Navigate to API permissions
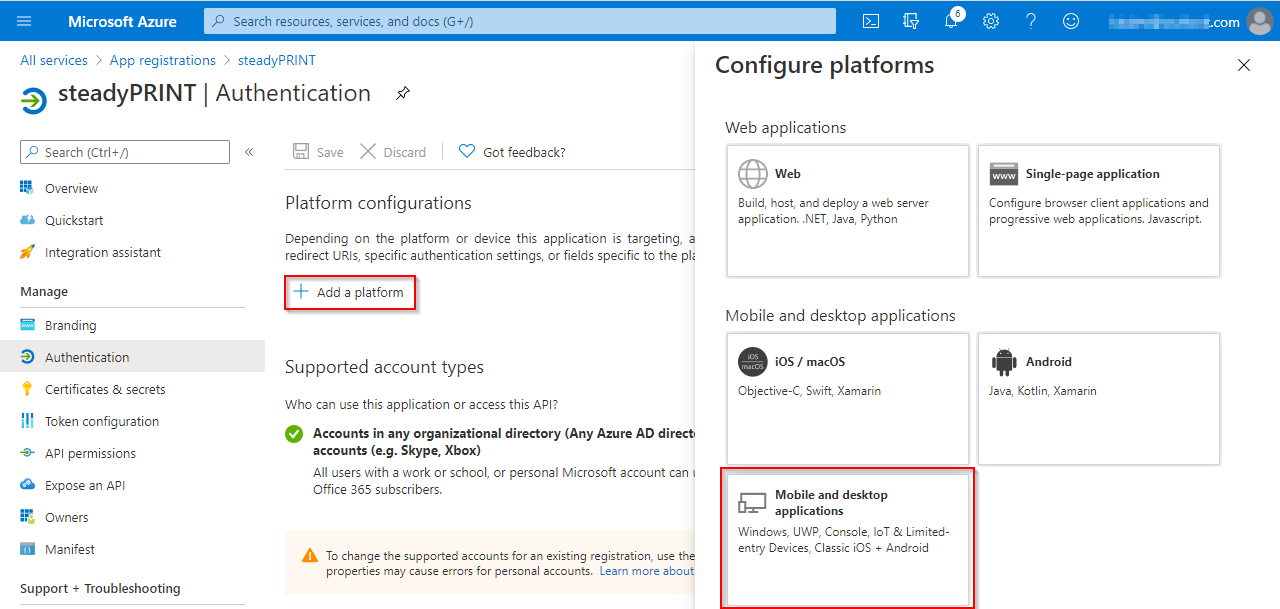 (90, 453)
